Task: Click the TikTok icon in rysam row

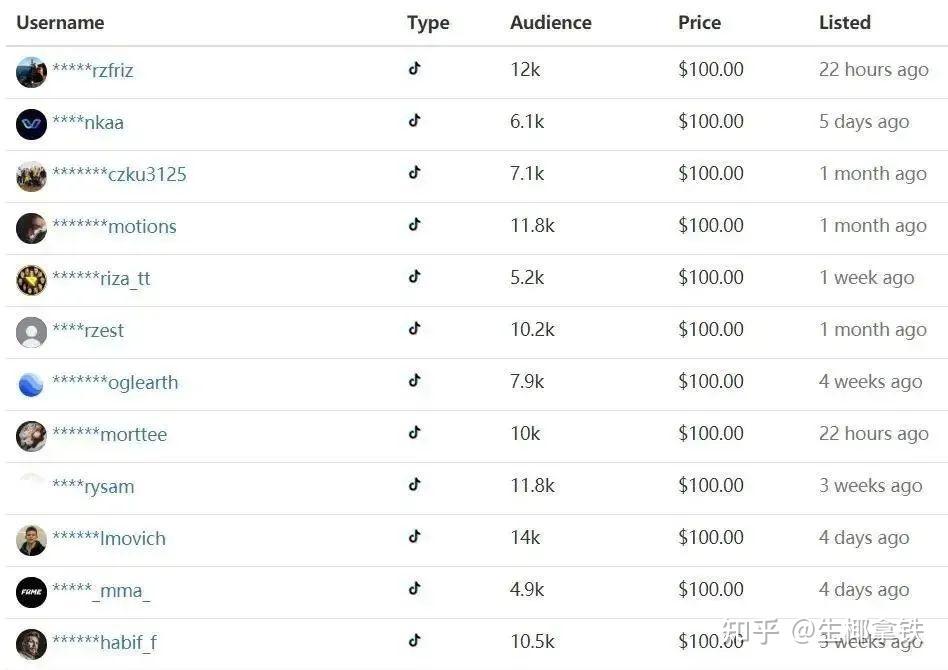Action: [x=414, y=484]
